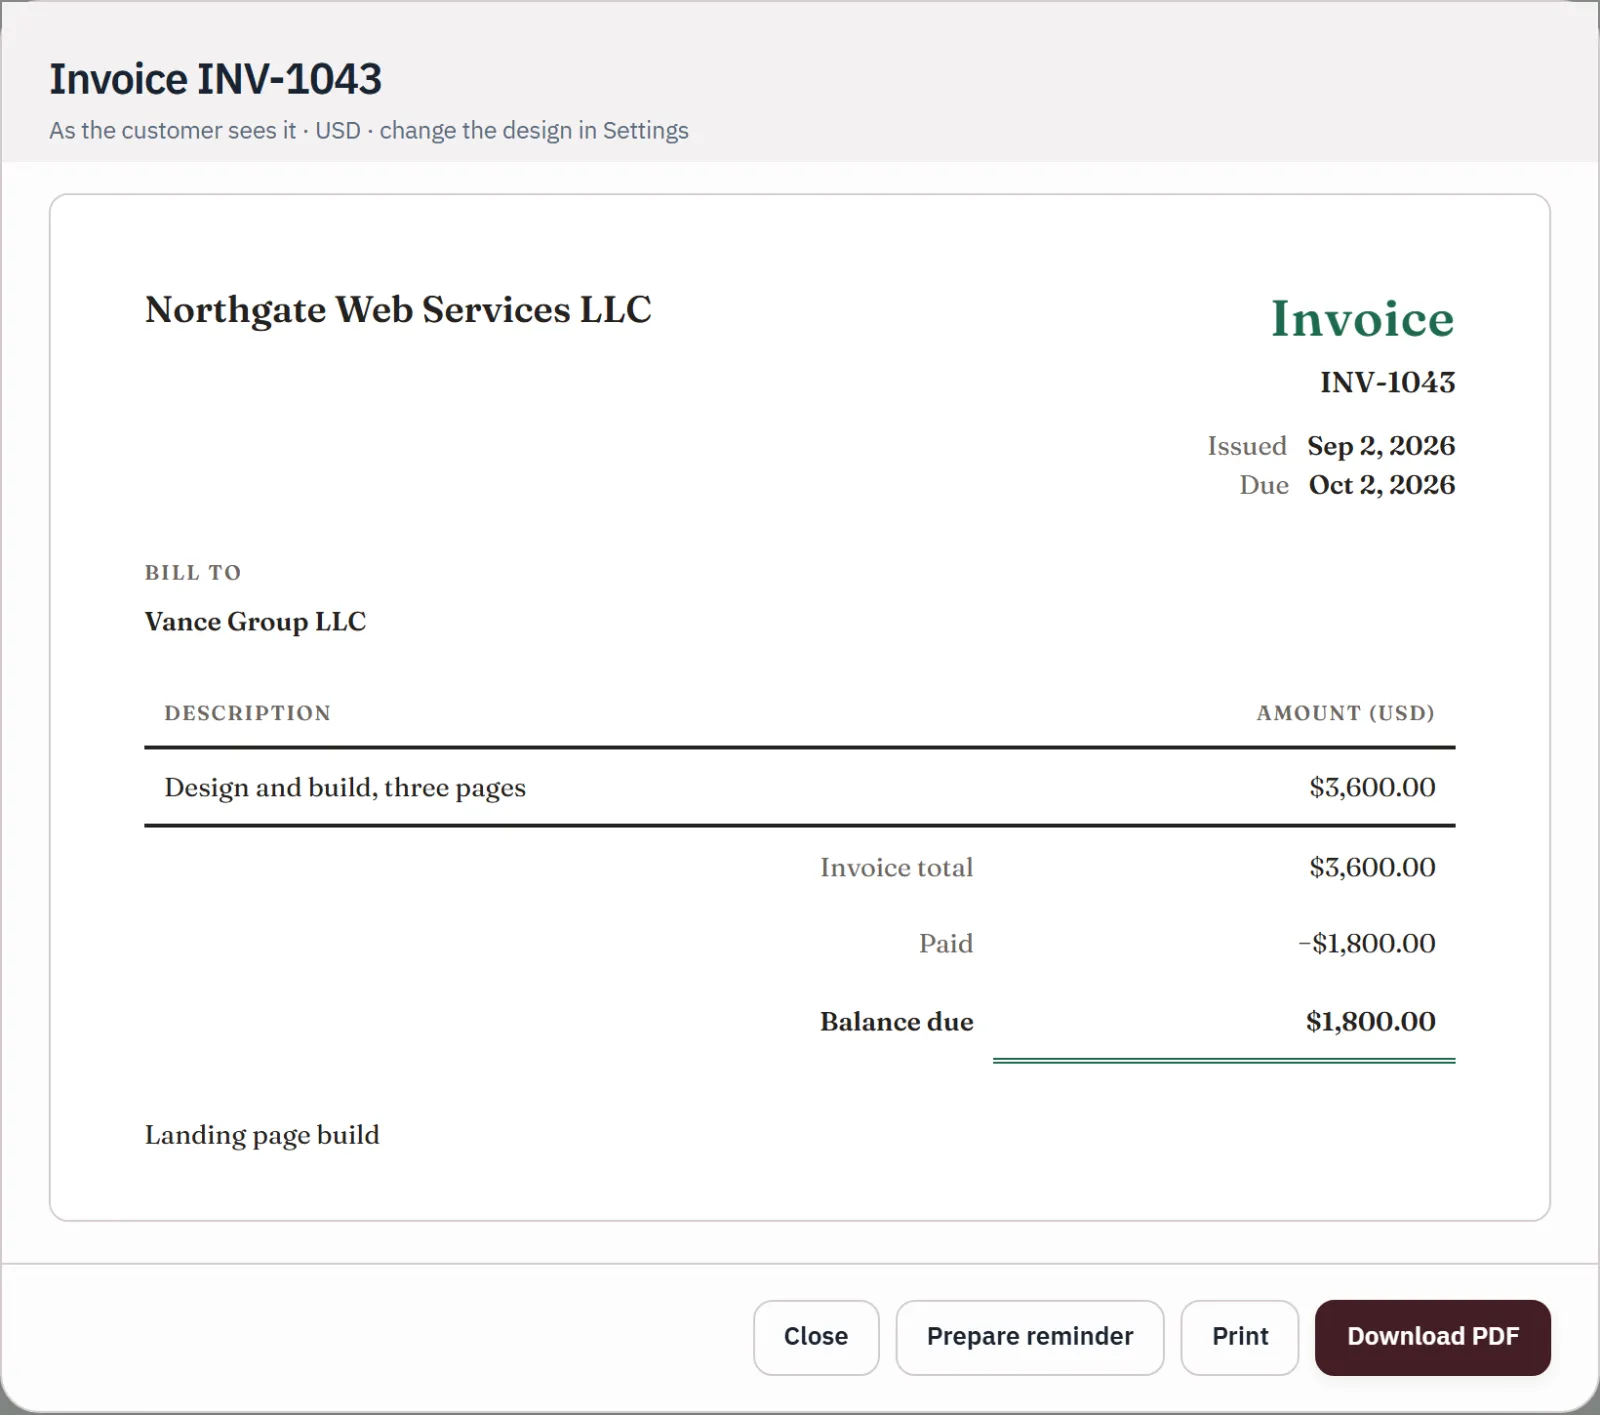Click the green Invoice heading
The height and width of the screenshot is (1415, 1600).
click(1362, 319)
